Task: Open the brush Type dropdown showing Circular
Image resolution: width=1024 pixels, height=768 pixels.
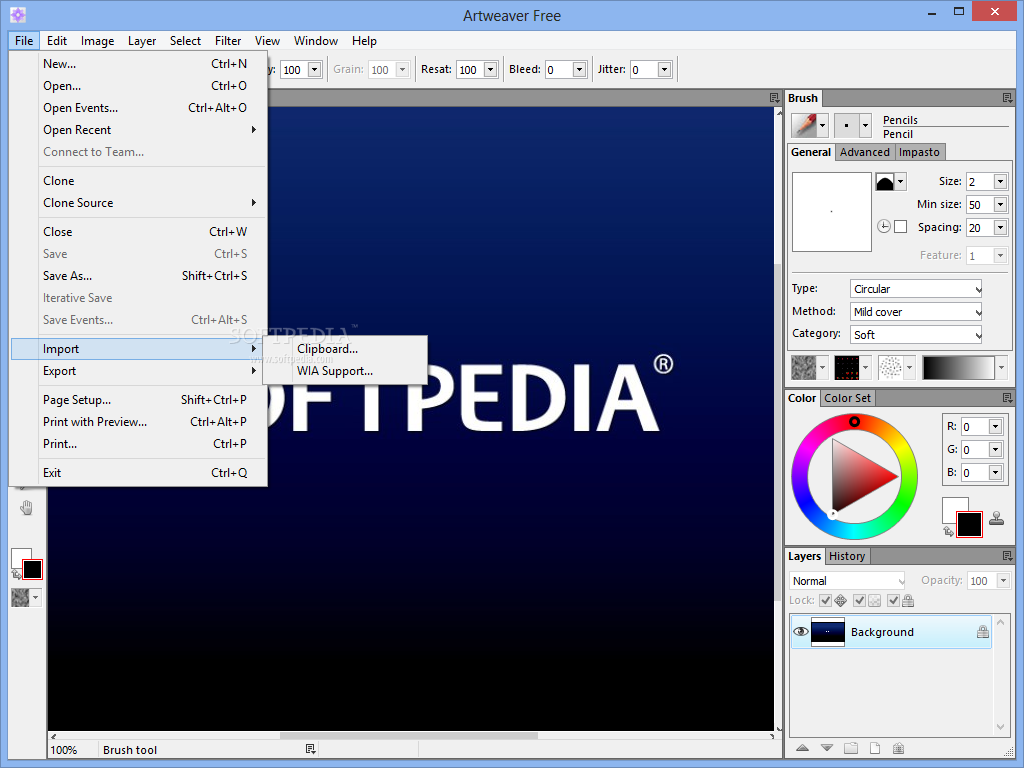Action: pyautogui.click(x=916, y=289)
